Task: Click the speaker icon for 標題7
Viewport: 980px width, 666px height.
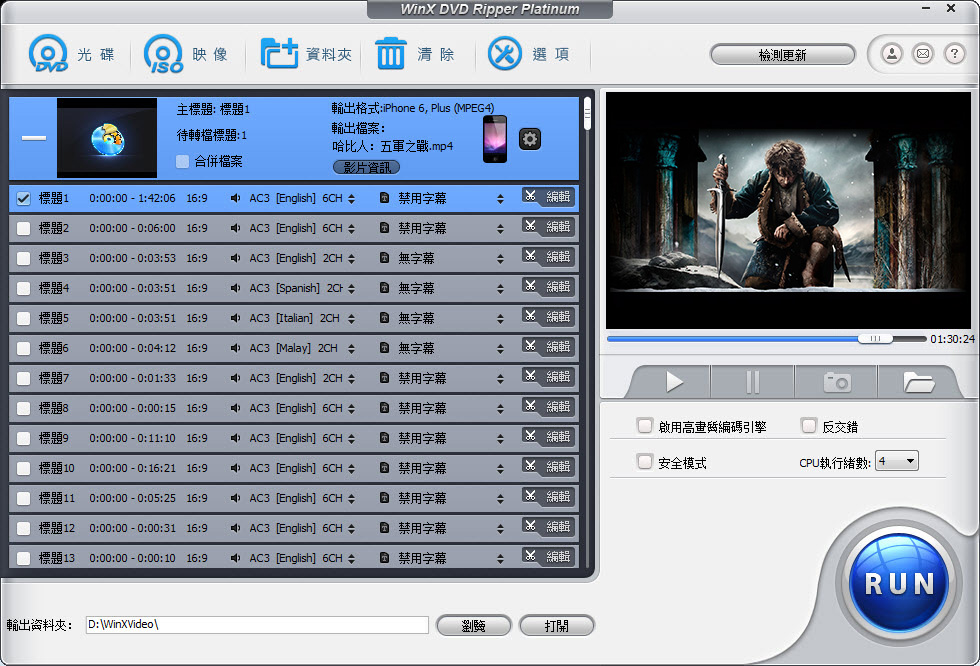Action: (236, 378)
